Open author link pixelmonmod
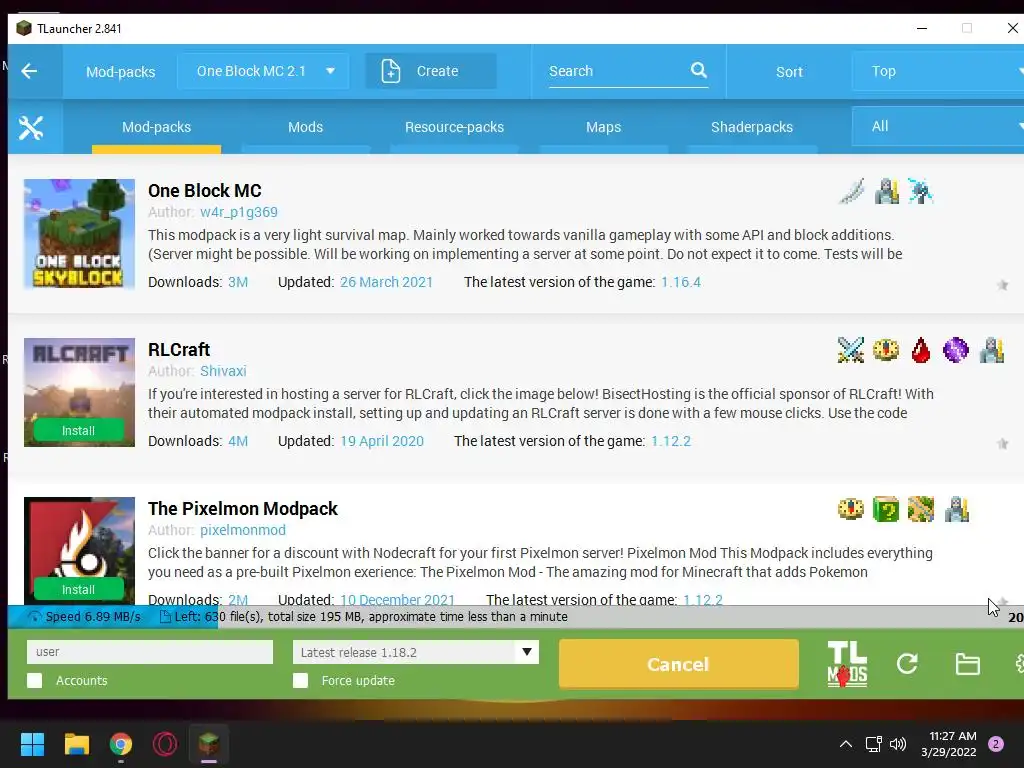 (x=243, y=530)
